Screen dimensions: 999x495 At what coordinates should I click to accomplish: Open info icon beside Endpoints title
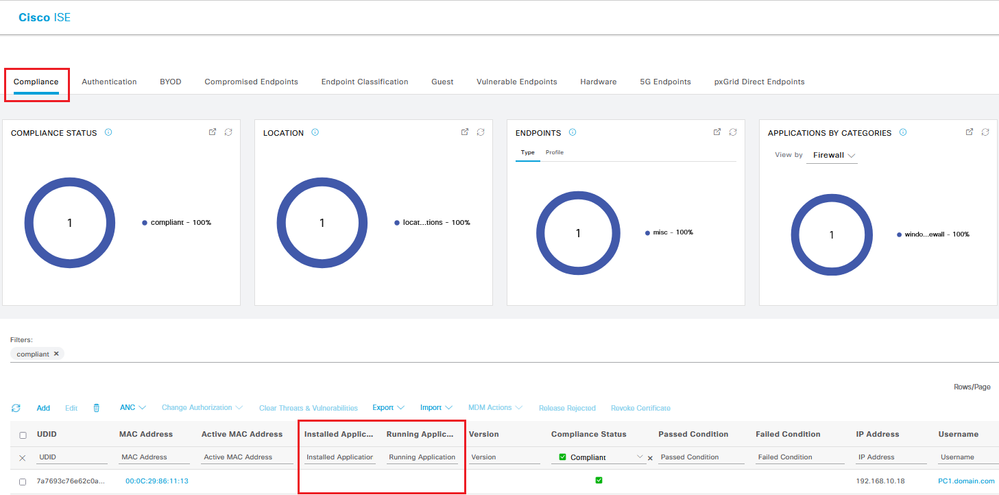[572, 133]
